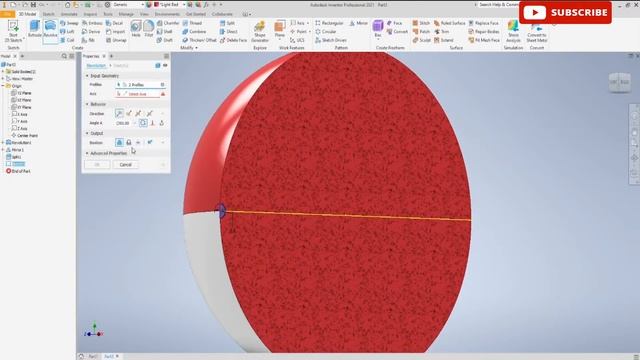The height and width of the screenshot is (360, 640).
Task: Select the Join boolean output option
Action: tap(119, 142)
